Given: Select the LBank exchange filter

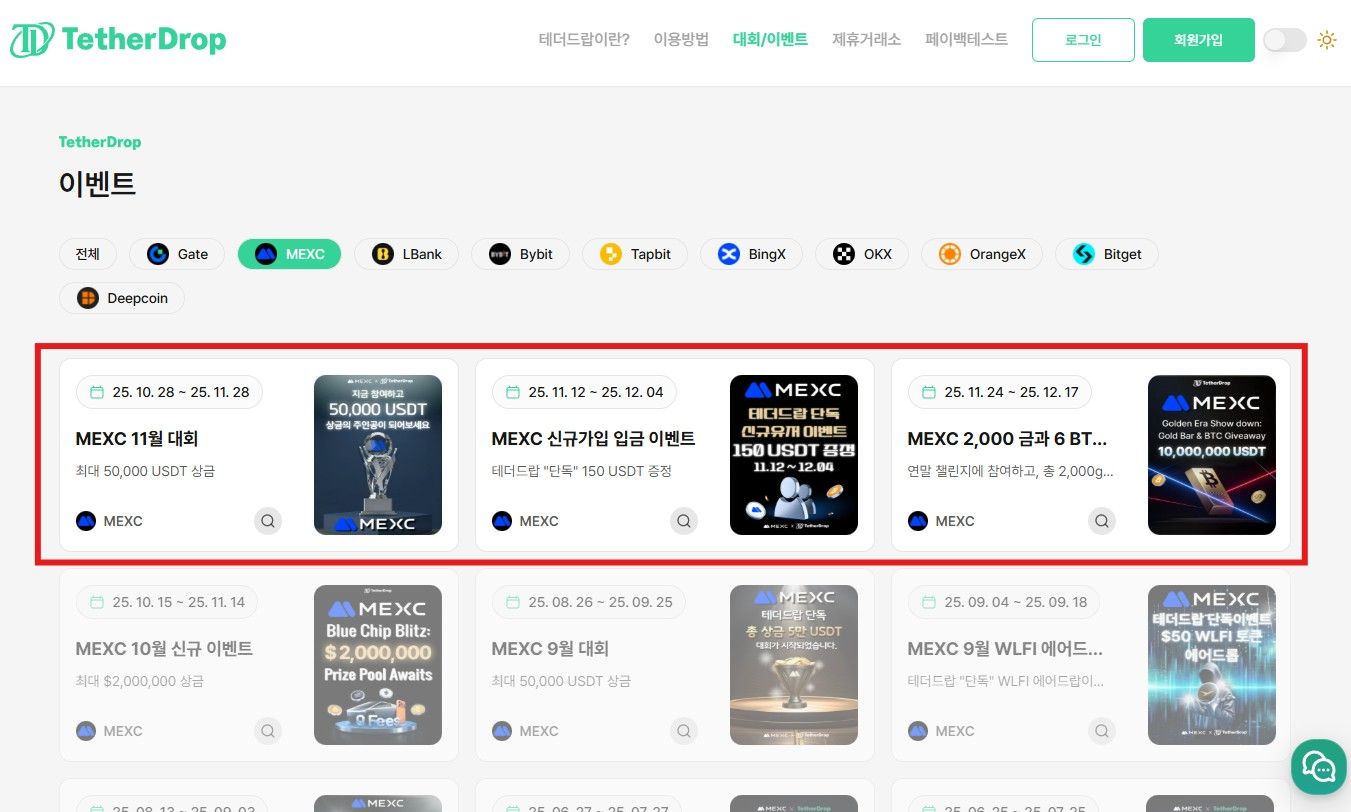Looking at the screenshot, I should 378,254.
